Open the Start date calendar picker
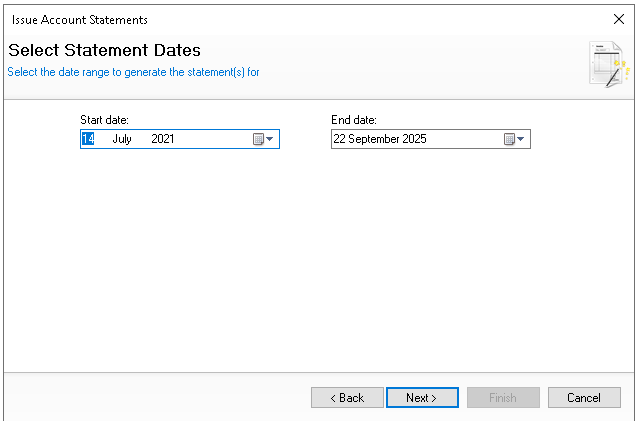Screen dimensions: 637x422 click(263, 139)
